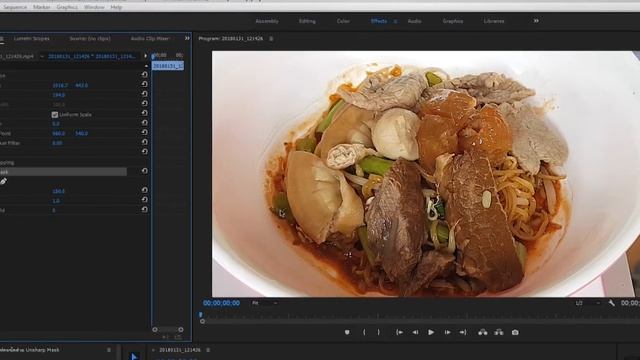Go to Out point in Program monitor
Image resolution: width=640 pixels, height=360 pixels.
pos(463,332)
